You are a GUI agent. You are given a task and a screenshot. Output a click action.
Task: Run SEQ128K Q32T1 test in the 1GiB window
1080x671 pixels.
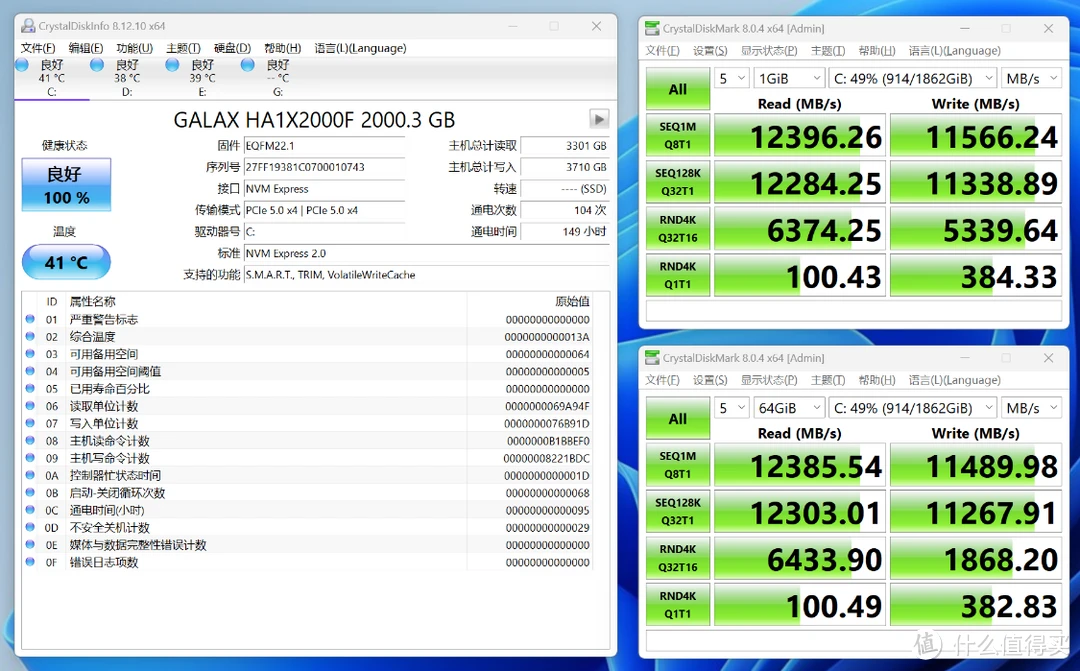678,182
